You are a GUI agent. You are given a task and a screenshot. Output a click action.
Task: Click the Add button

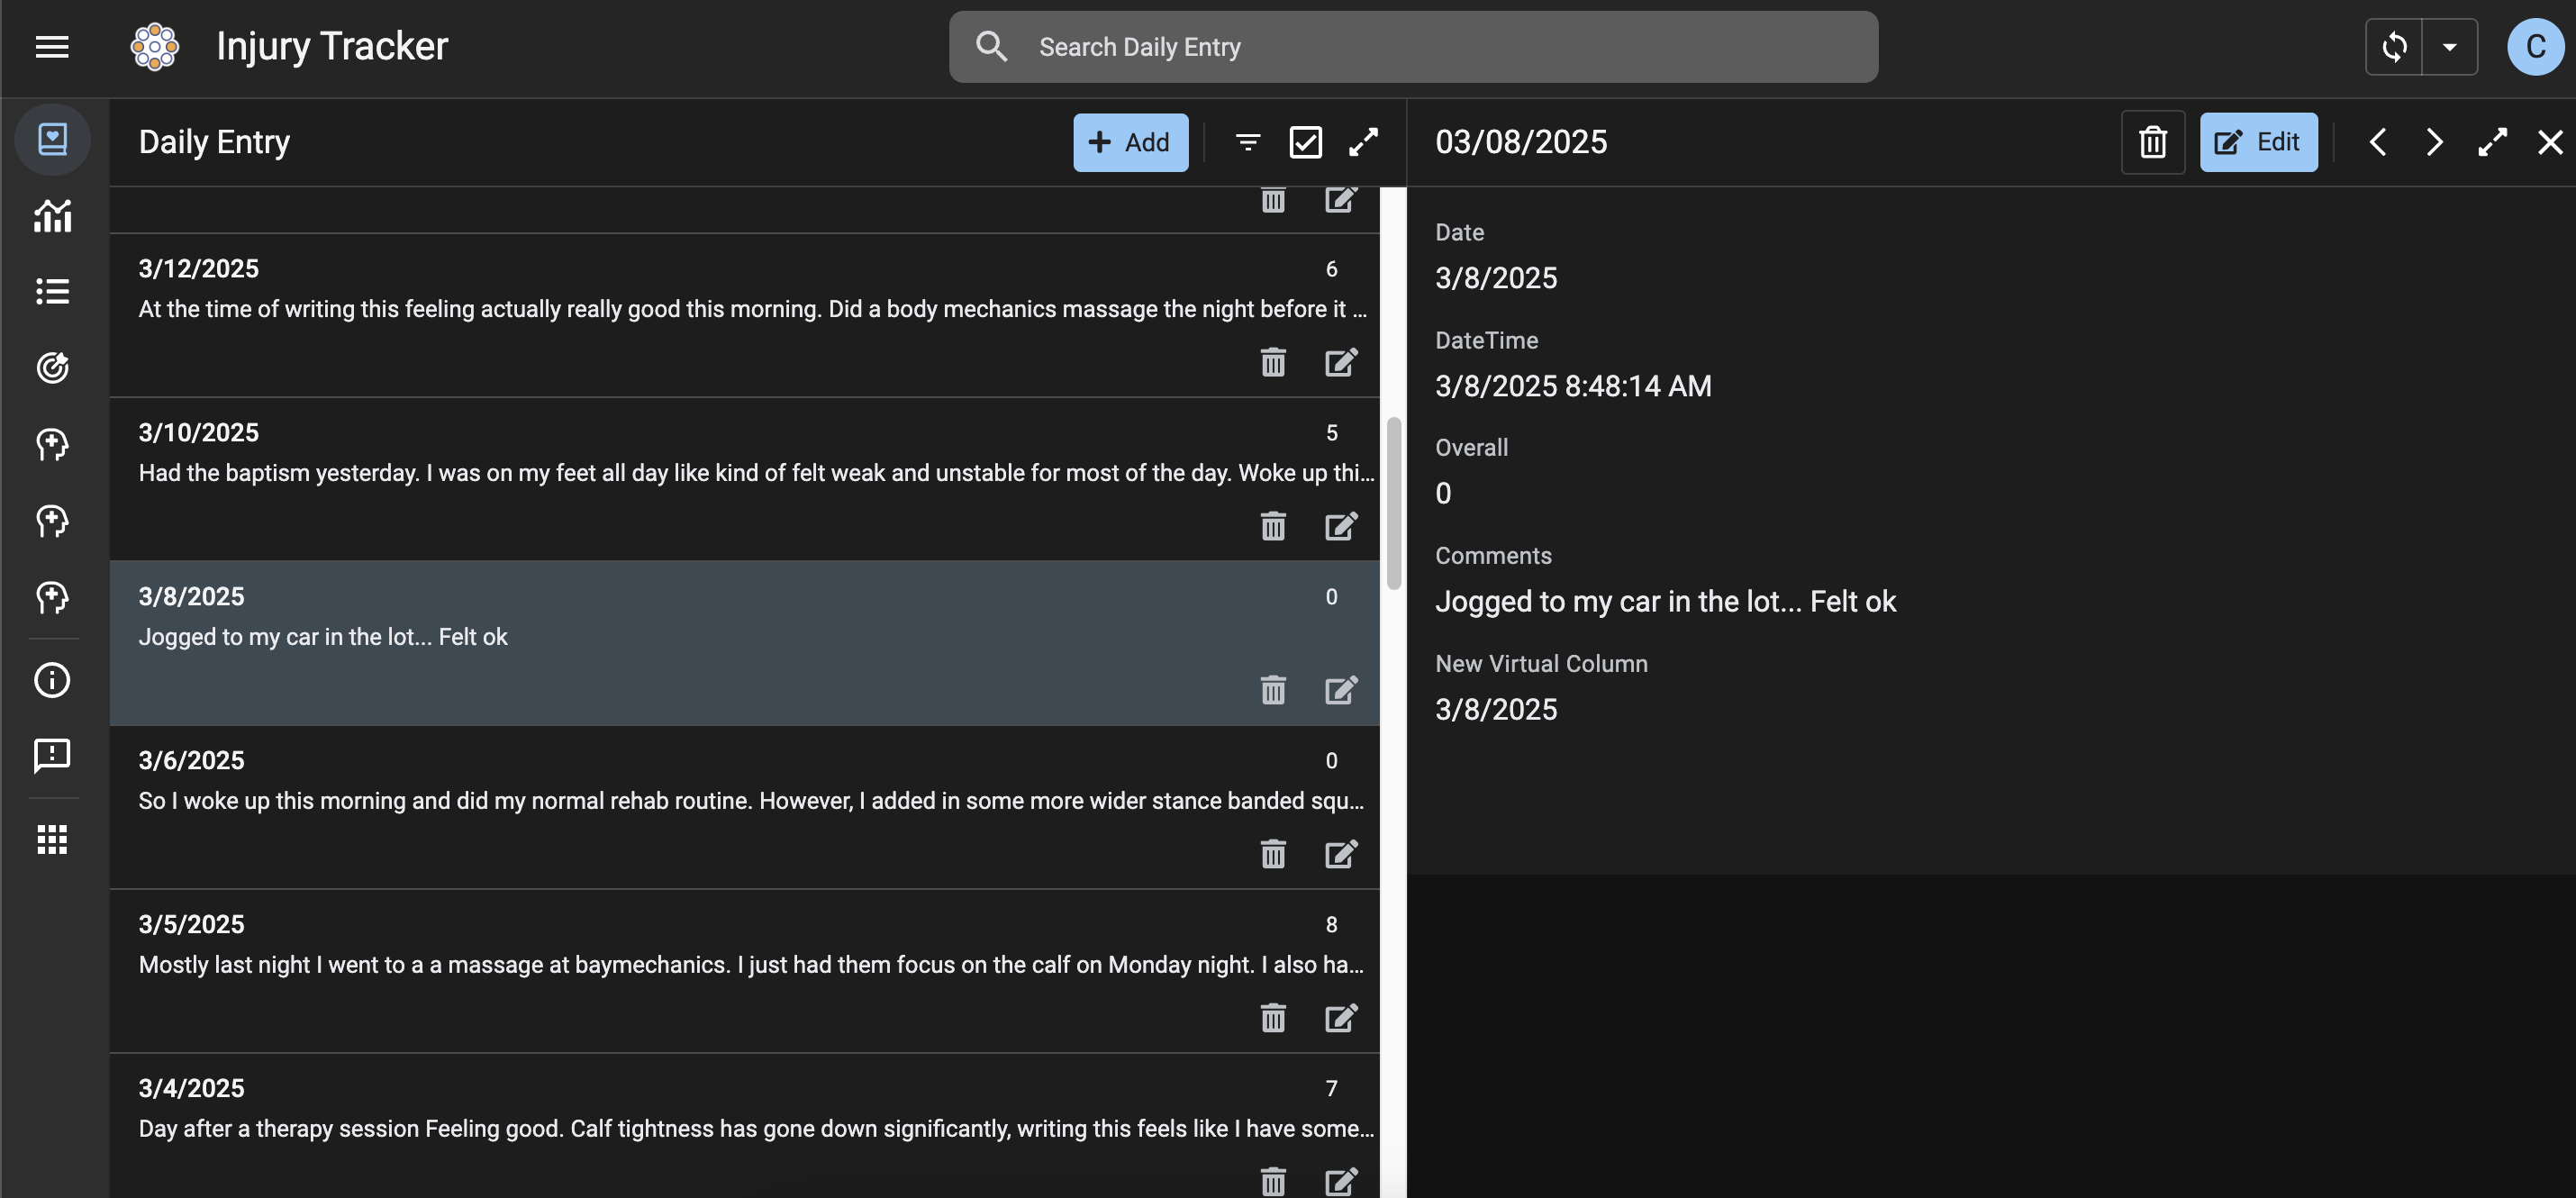click(x=1130, y=142)
